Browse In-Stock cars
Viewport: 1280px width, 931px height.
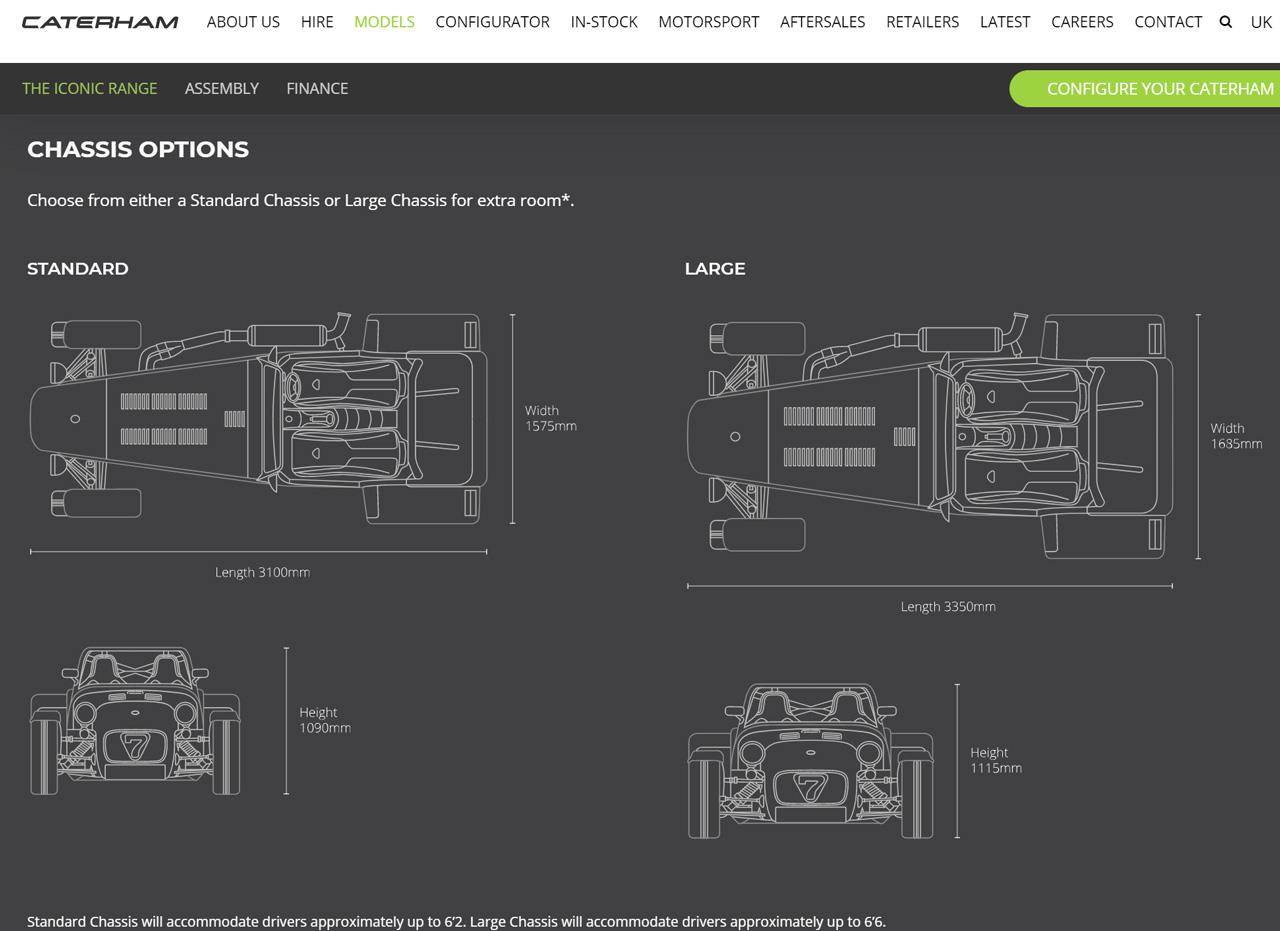(x=604, y=21)
